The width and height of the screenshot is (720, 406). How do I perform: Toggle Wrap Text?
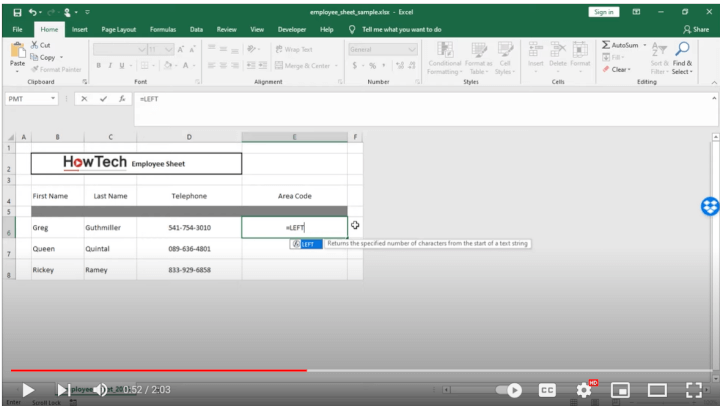coord(294,49)
